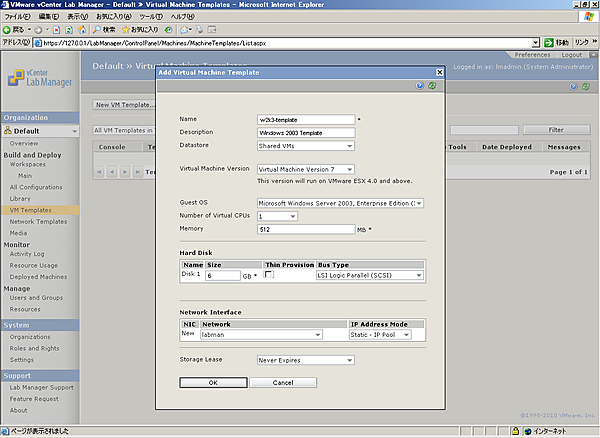This screenshot has height=438, width=600.
Task: Close the Add Virtual Machine Template dialog
Action: pyautogui.click(x=438, y=73)
